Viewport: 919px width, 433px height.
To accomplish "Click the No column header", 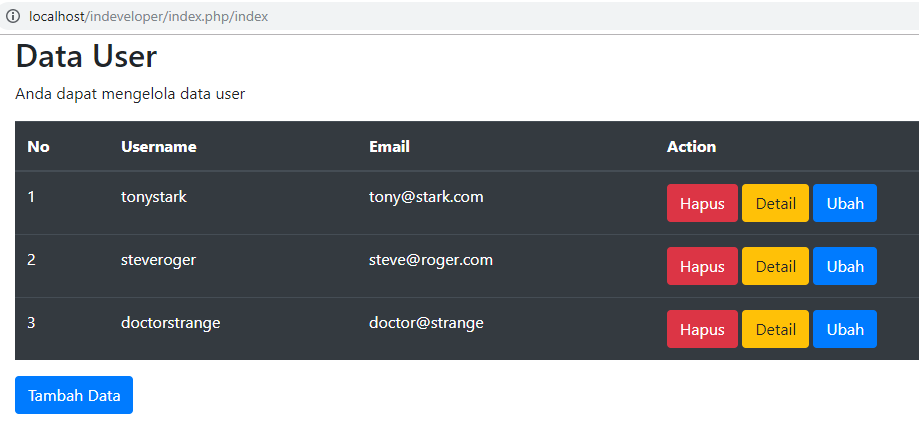I will point(38,147).
